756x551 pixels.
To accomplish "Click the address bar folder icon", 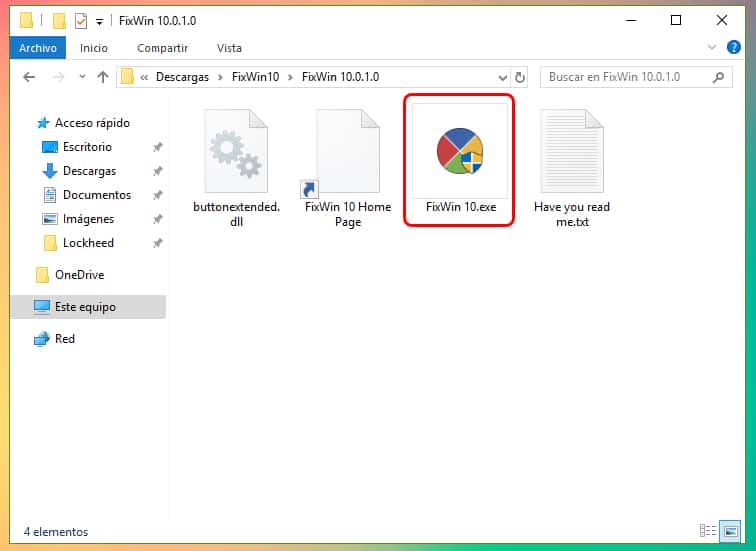I will coord(127,77).
